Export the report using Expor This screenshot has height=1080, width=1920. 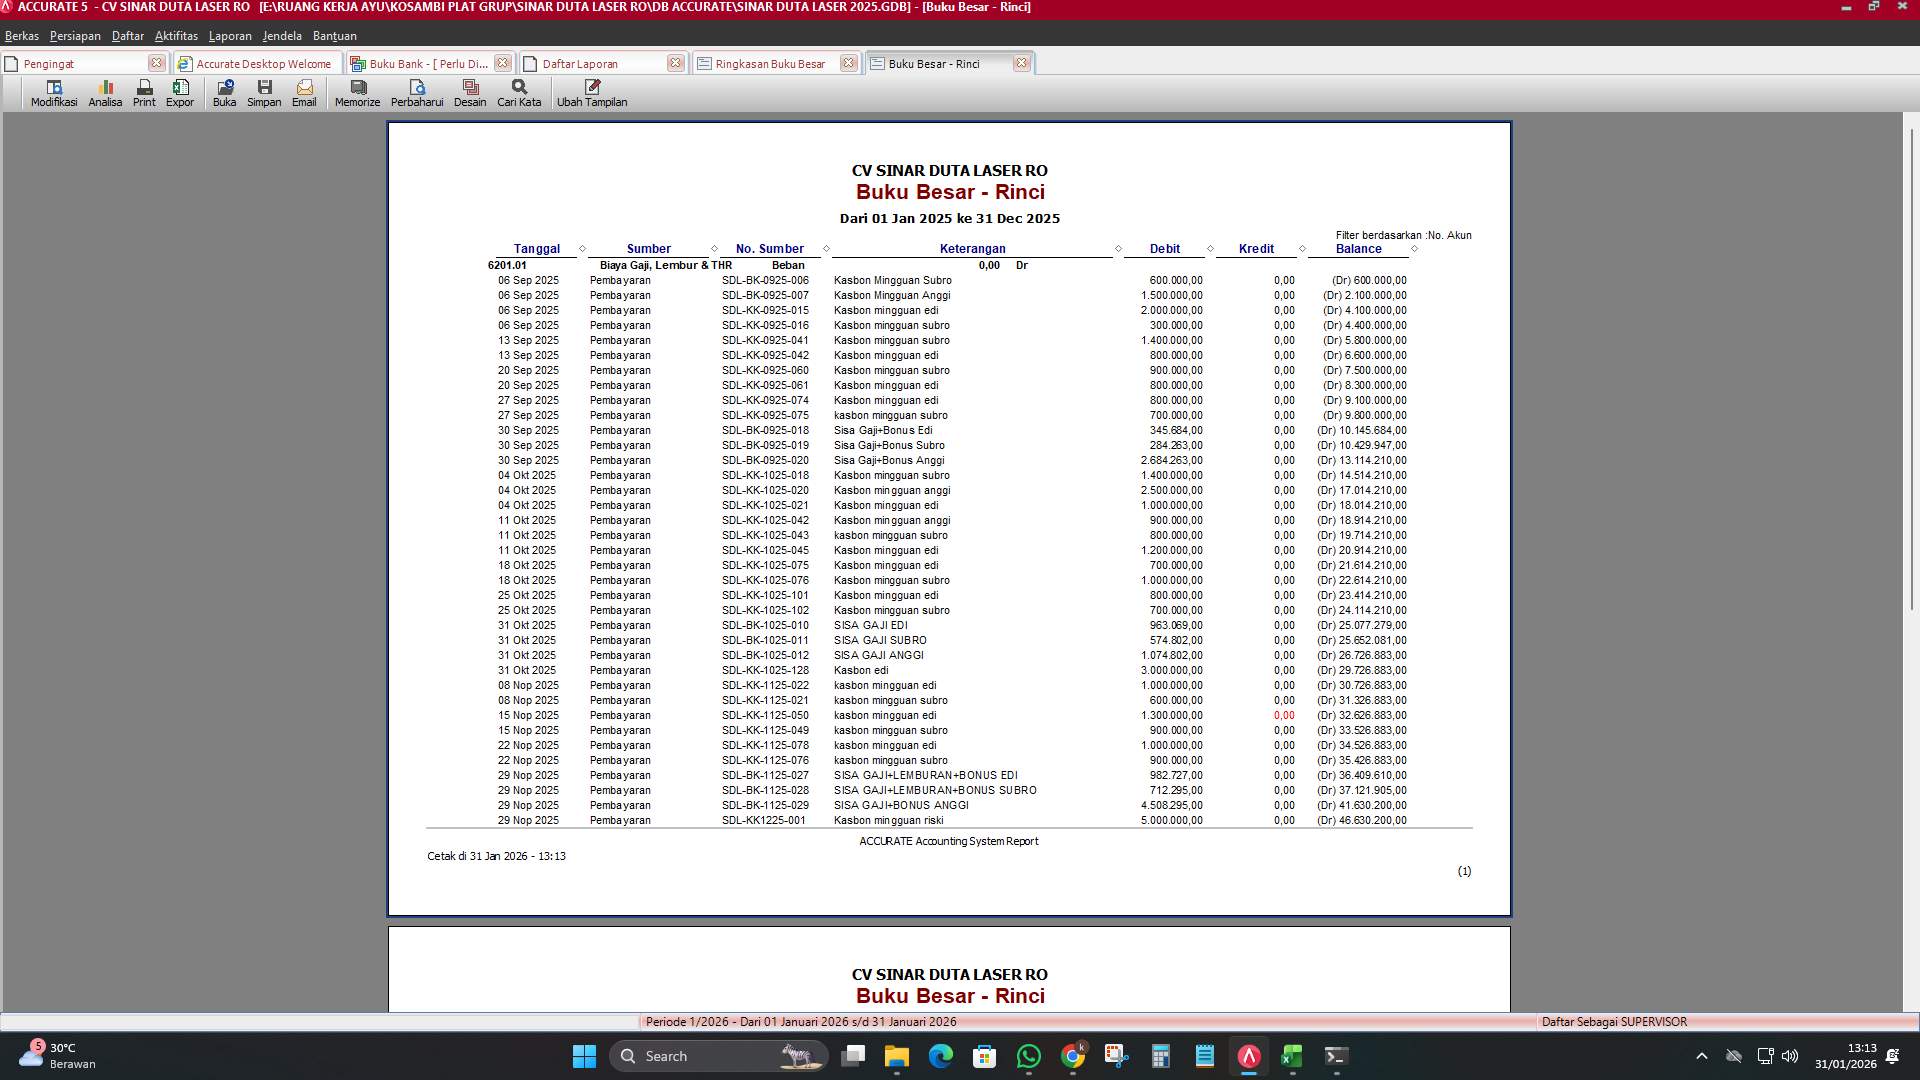click(180, 94)
